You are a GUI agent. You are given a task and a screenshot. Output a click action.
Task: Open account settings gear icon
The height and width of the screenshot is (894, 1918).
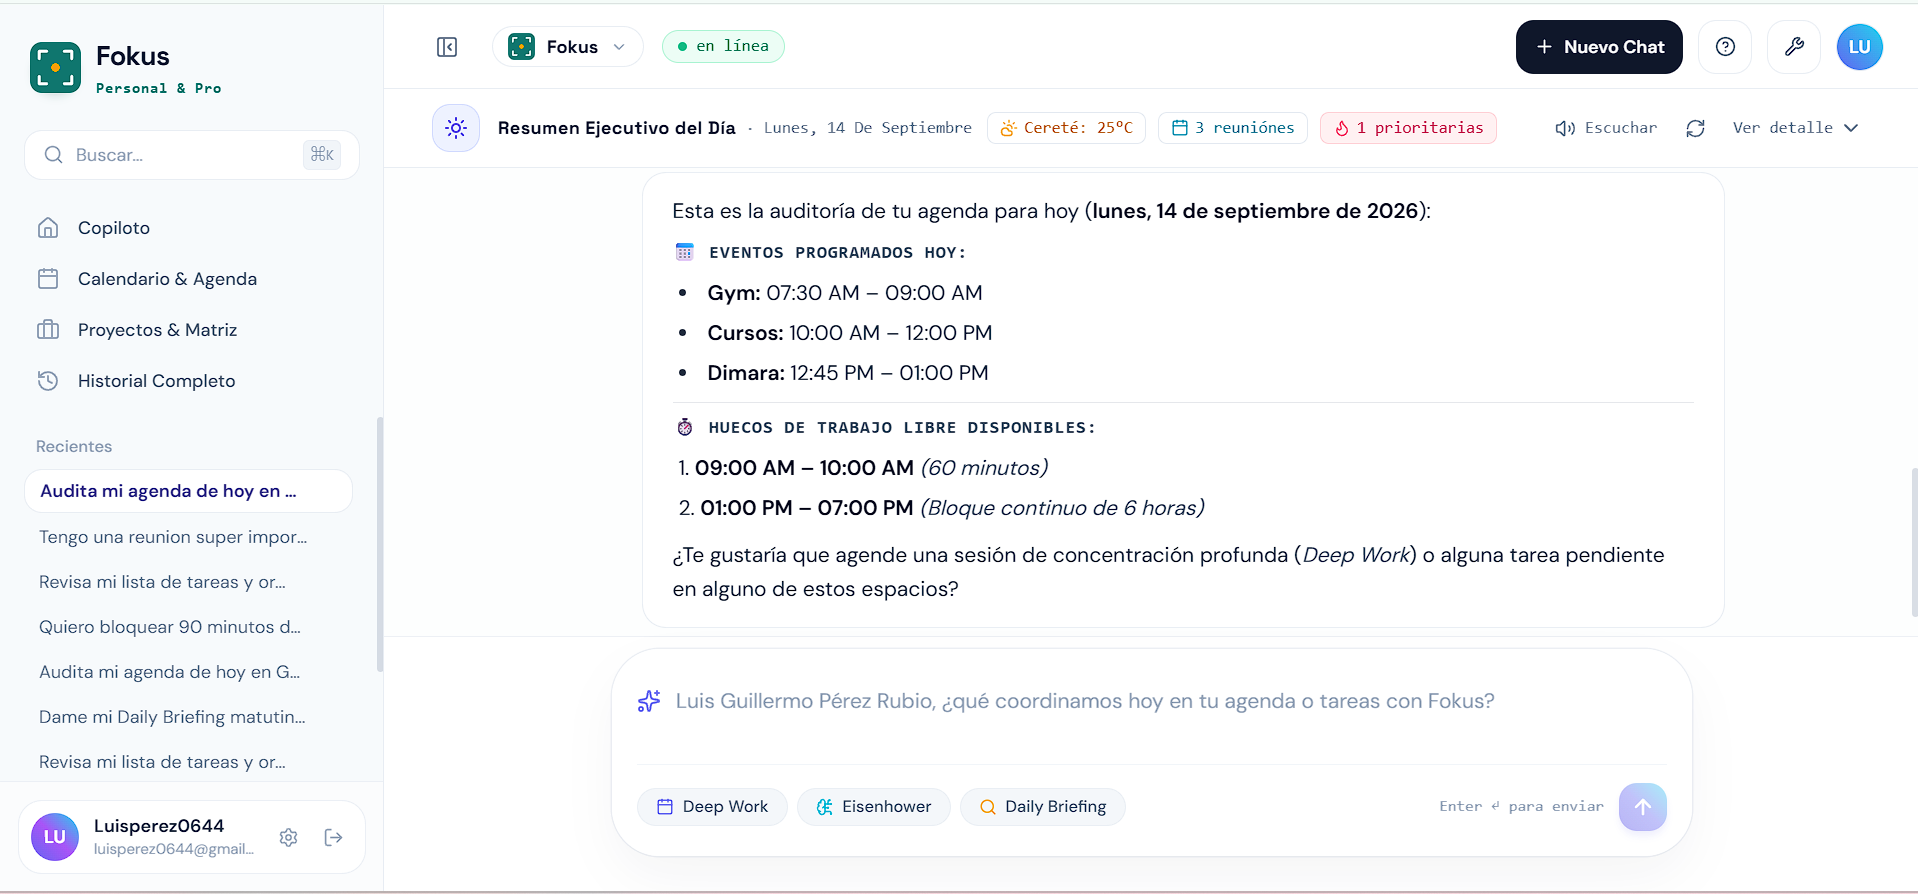click(x=288, y=837)
